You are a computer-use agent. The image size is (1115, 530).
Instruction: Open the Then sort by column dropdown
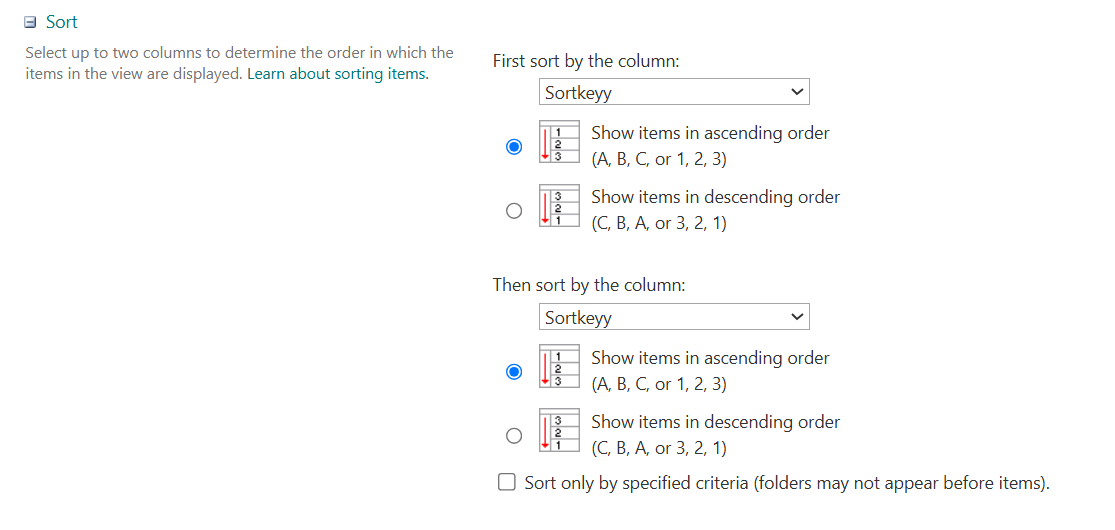click(x=673, y=317)
